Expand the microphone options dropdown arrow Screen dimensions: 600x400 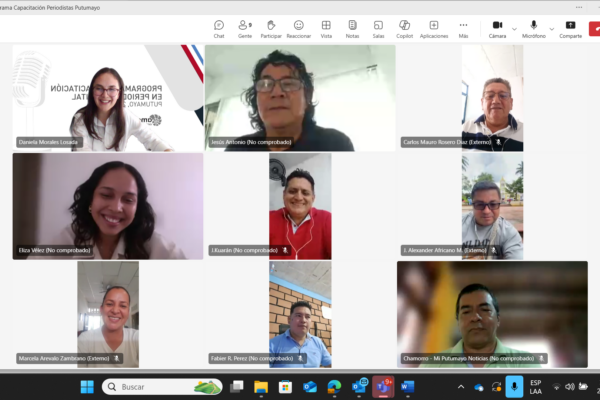pyautogui.click(x=551, y=28)
